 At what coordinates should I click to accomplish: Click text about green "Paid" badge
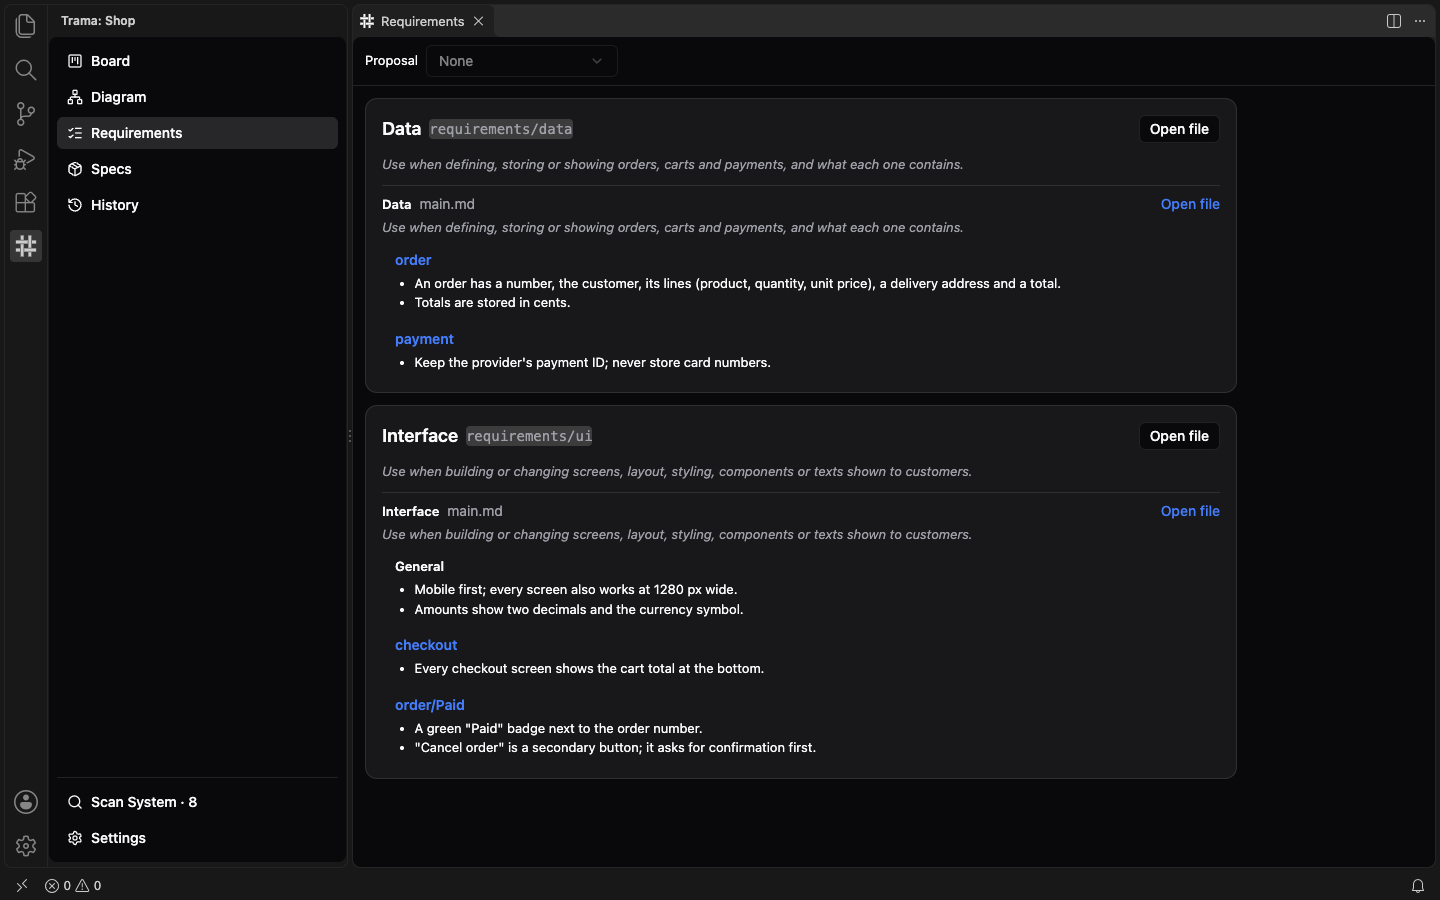[558, 729]
